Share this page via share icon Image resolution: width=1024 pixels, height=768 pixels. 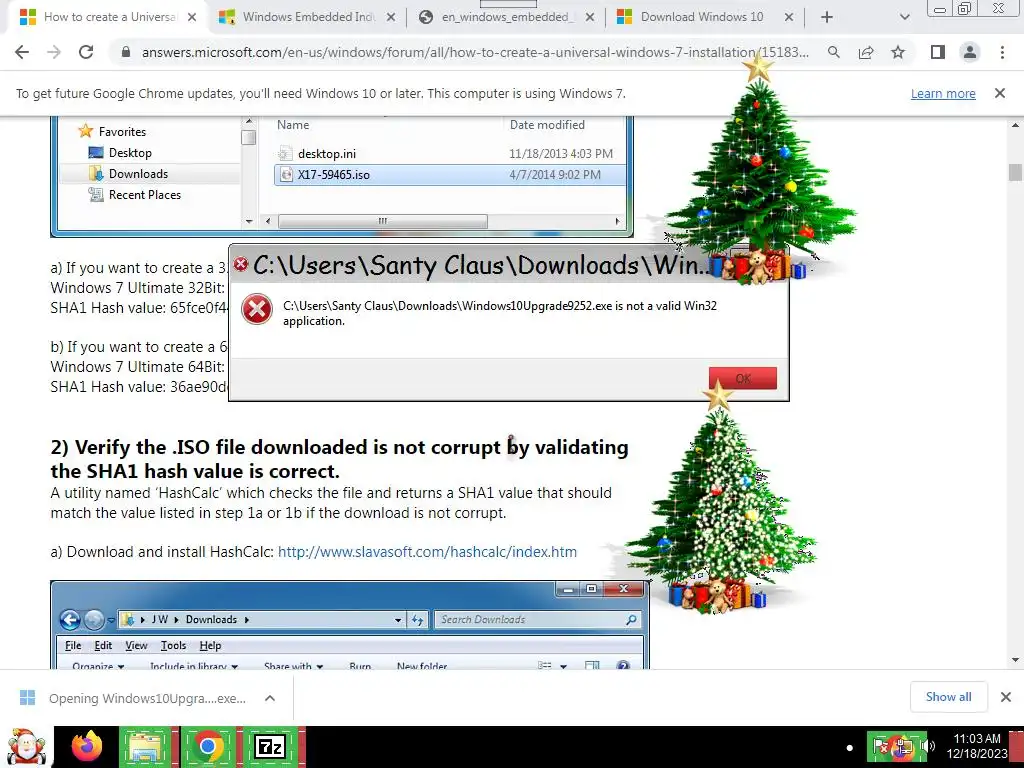click(866, 52)
